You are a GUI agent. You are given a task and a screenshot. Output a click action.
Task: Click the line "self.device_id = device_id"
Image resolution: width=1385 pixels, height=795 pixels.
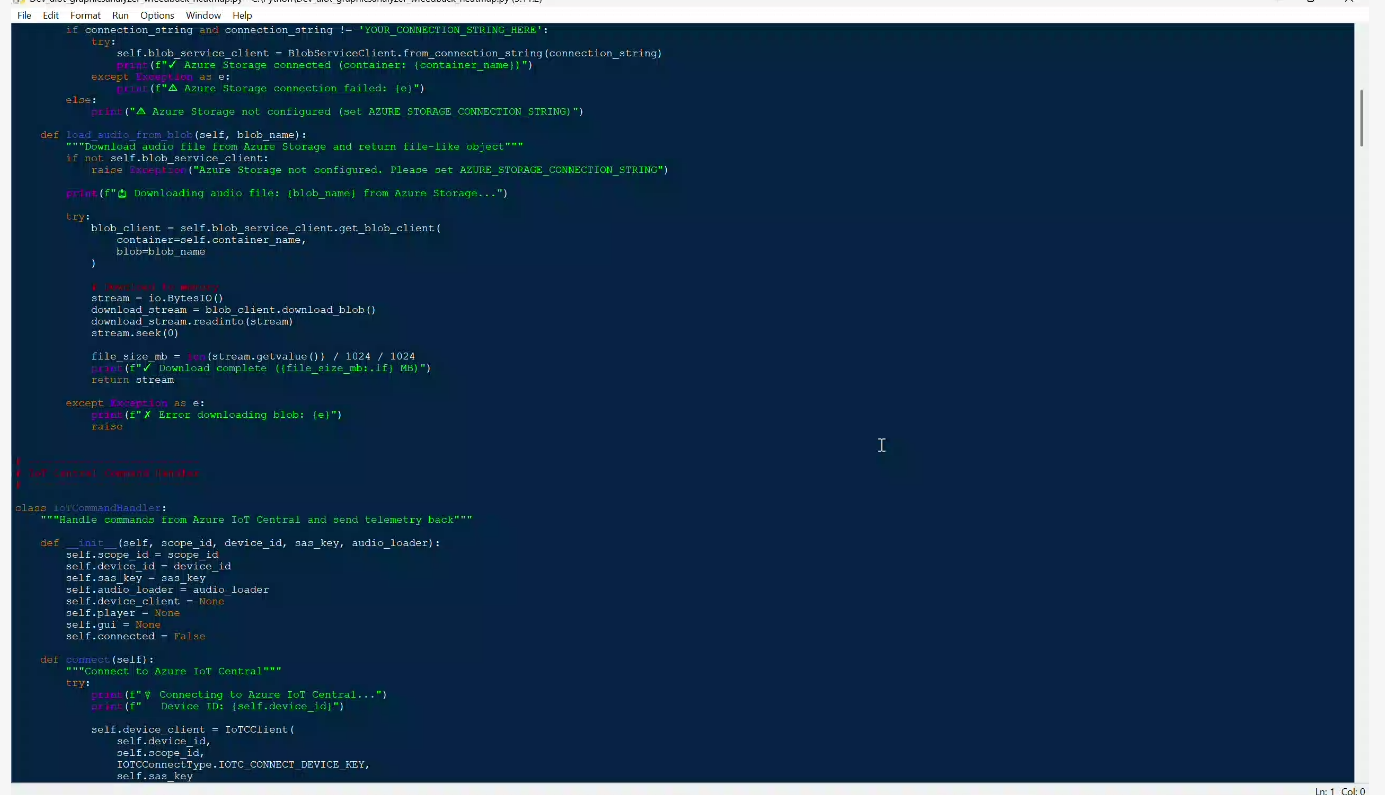148,566
